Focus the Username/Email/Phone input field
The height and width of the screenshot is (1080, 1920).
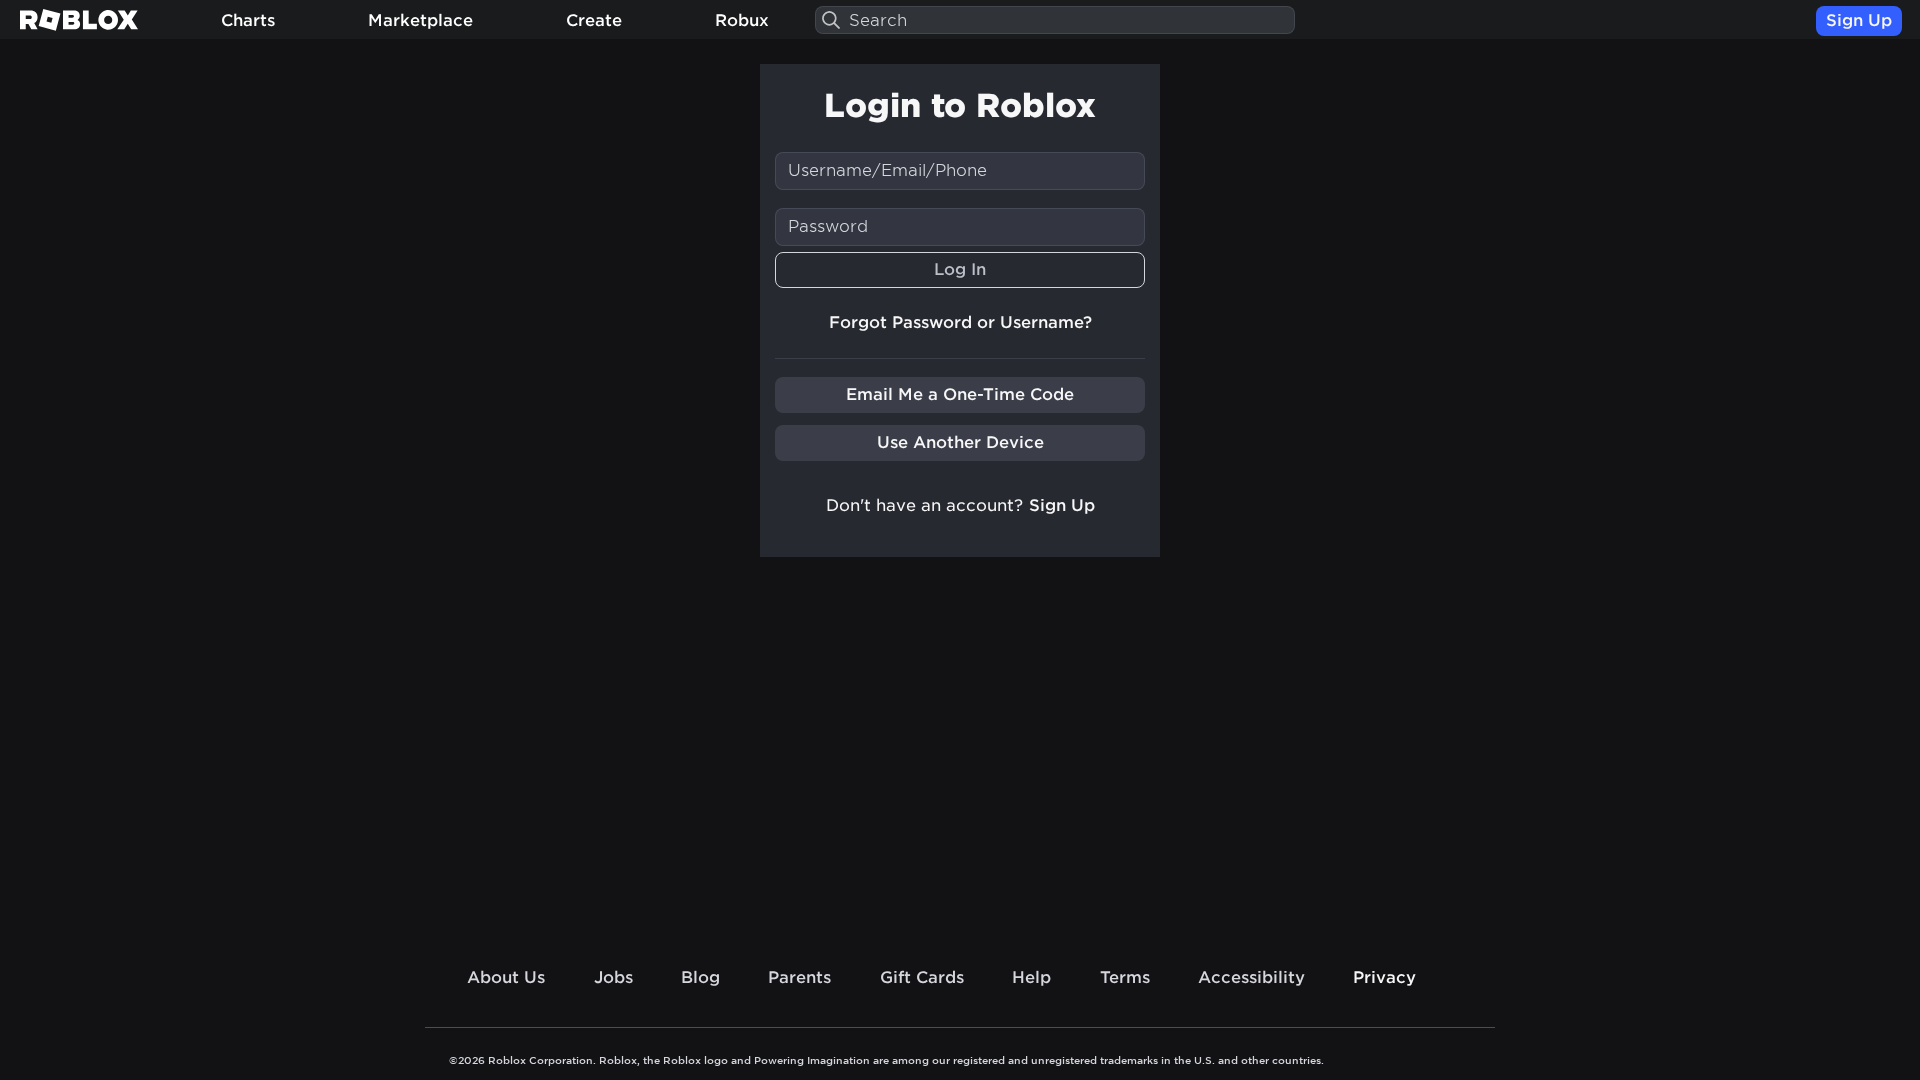pos(959,170)
